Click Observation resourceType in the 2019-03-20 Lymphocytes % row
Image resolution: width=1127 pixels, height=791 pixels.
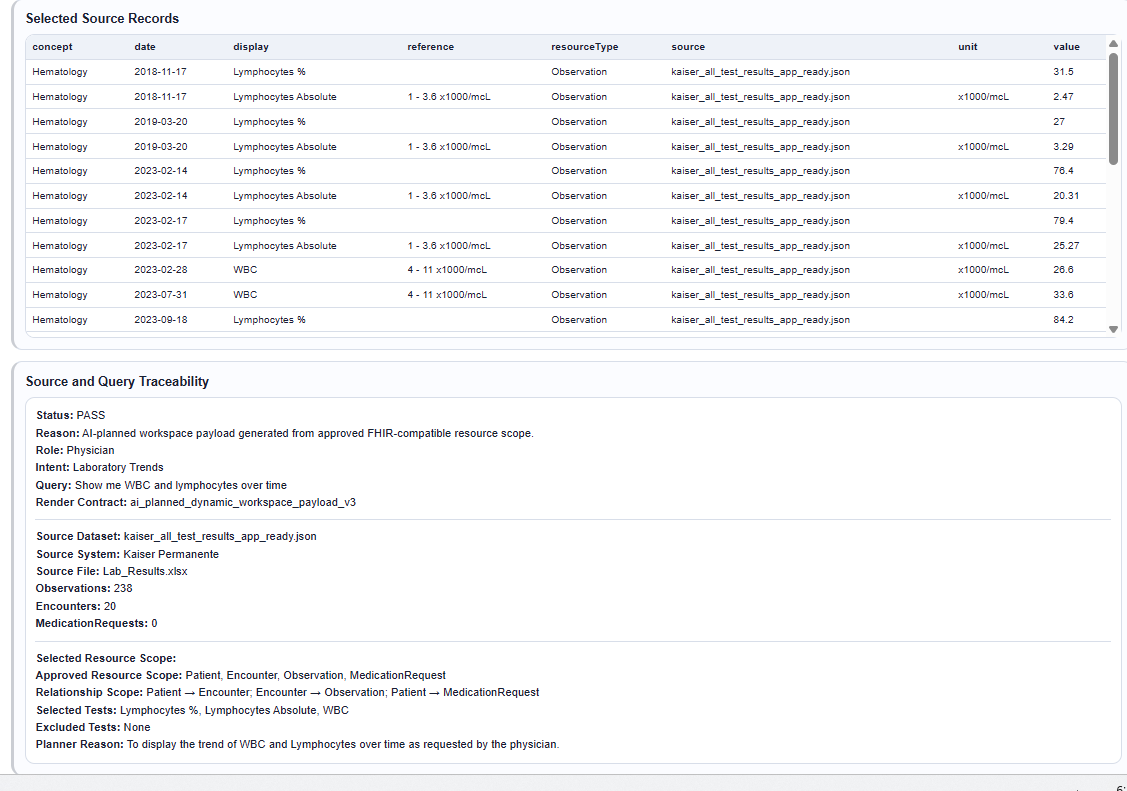point(579,121)
